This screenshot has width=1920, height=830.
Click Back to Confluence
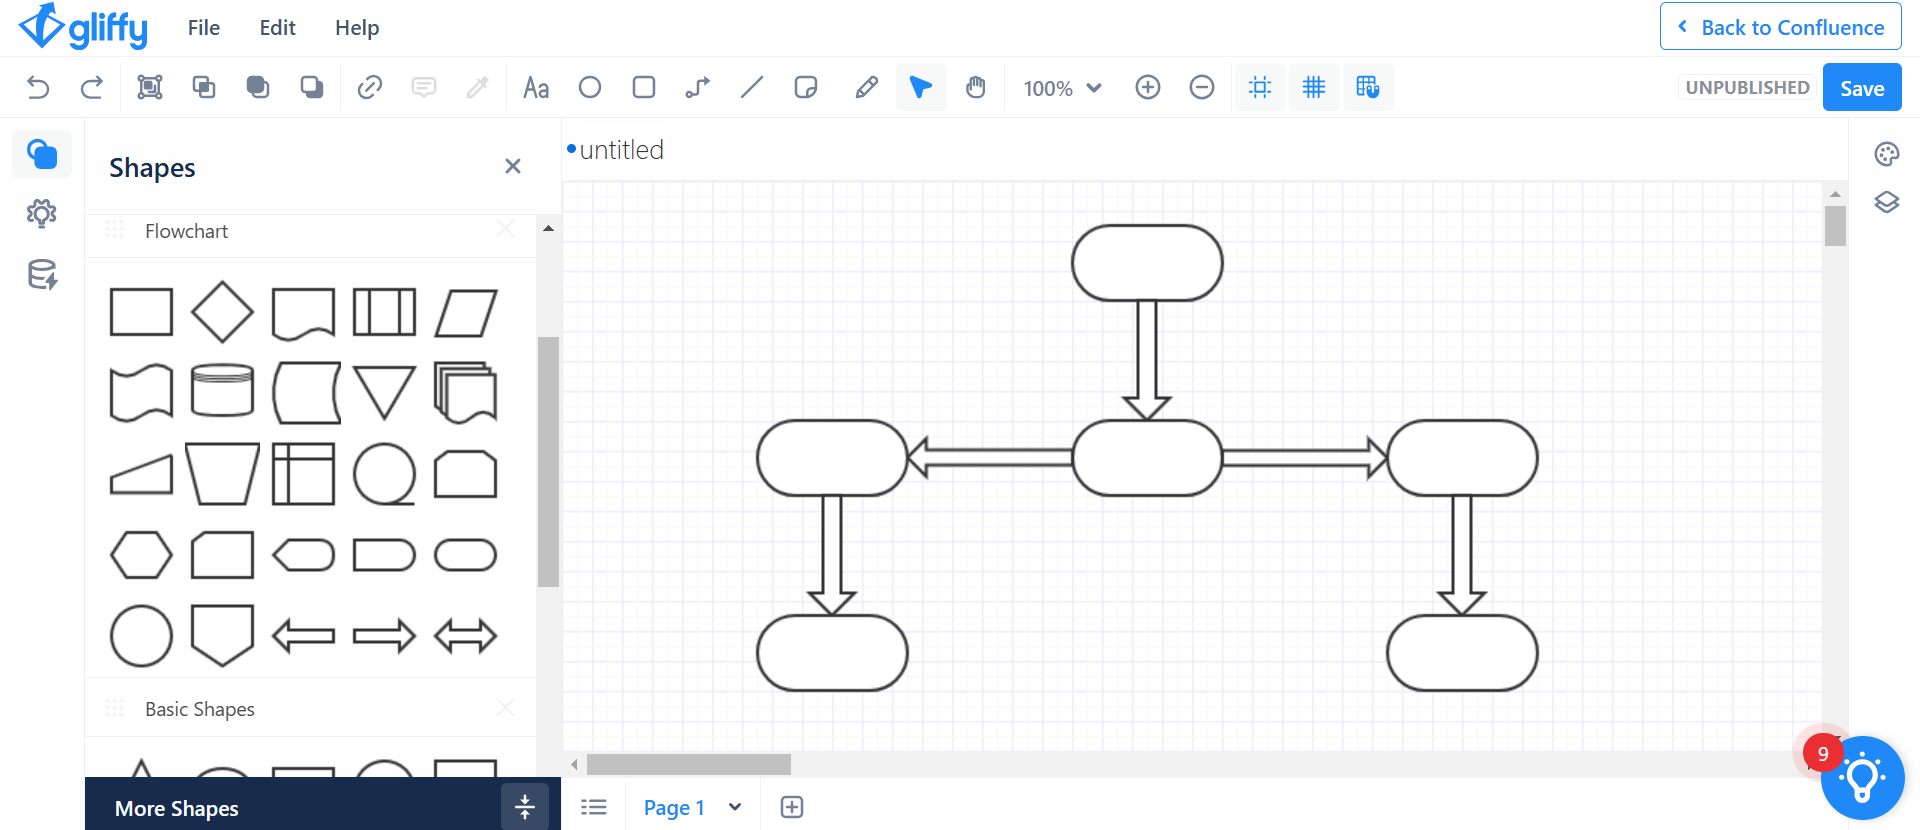[x=1780, y=27]
